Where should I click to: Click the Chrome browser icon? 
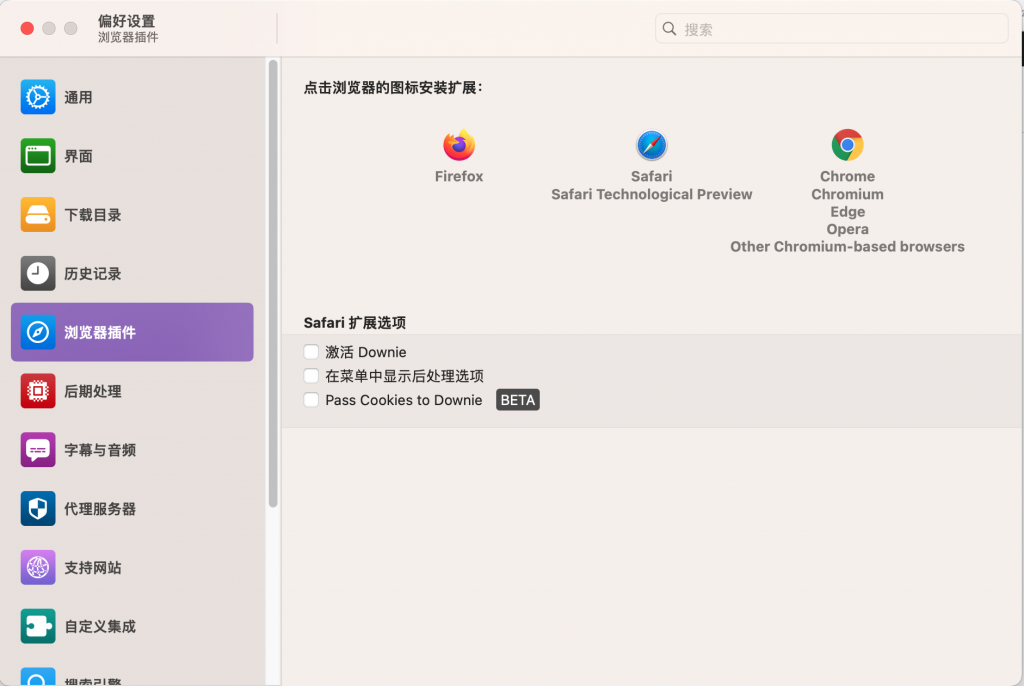click(847, 146)
